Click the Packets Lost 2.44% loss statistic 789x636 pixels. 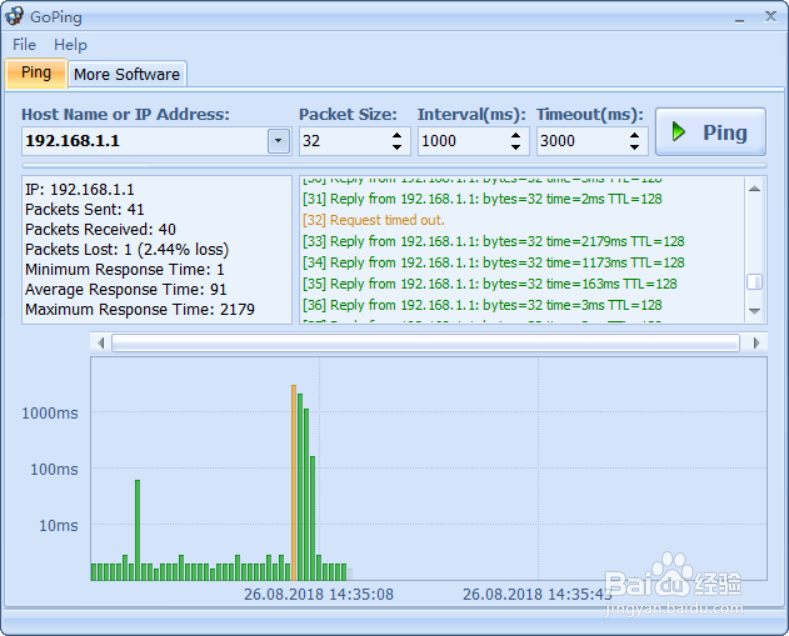click(127, 250)
